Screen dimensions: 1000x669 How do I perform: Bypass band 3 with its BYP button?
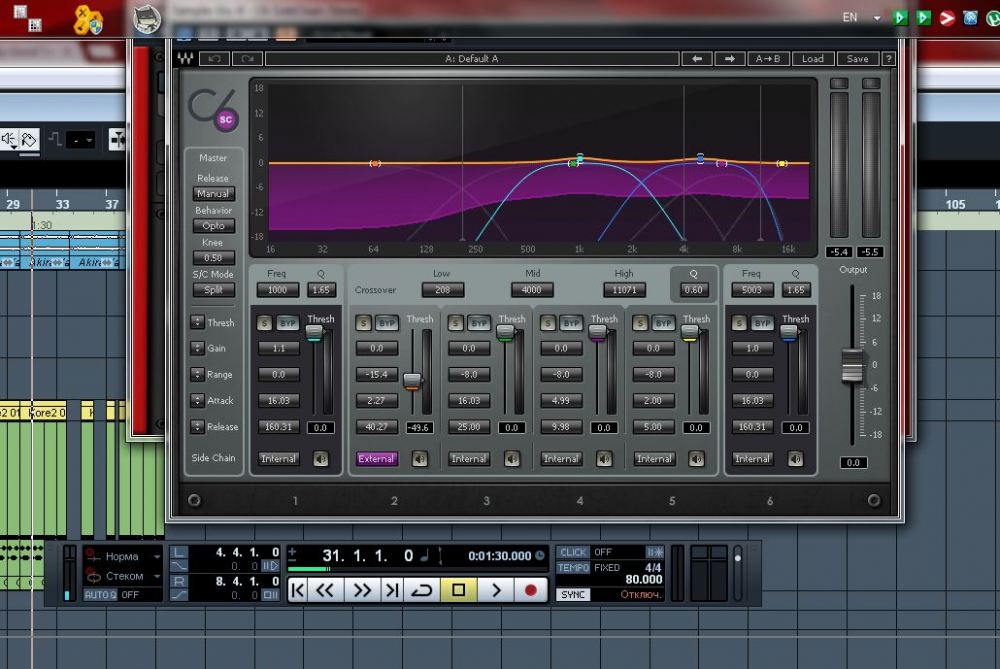click(x=479, y=323)
